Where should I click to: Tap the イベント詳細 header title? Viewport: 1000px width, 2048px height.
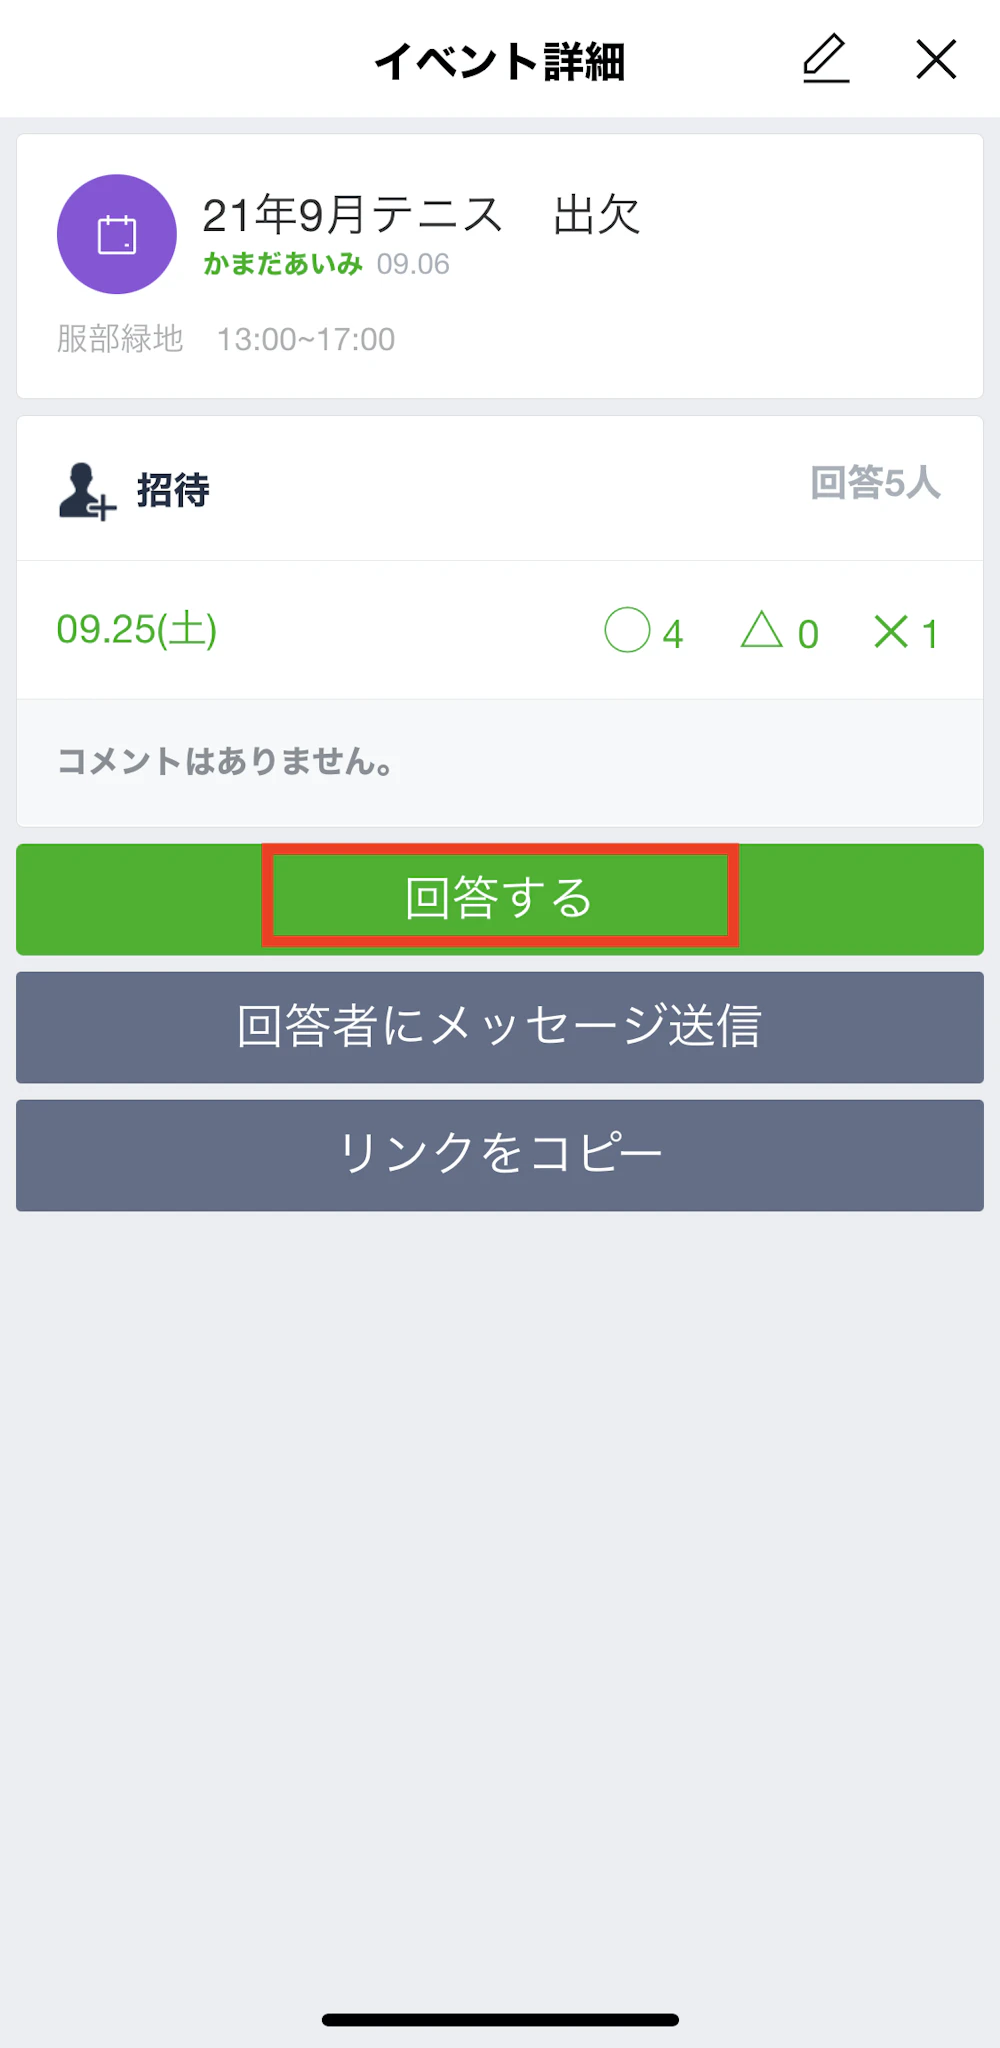click(x=499, y=61)
